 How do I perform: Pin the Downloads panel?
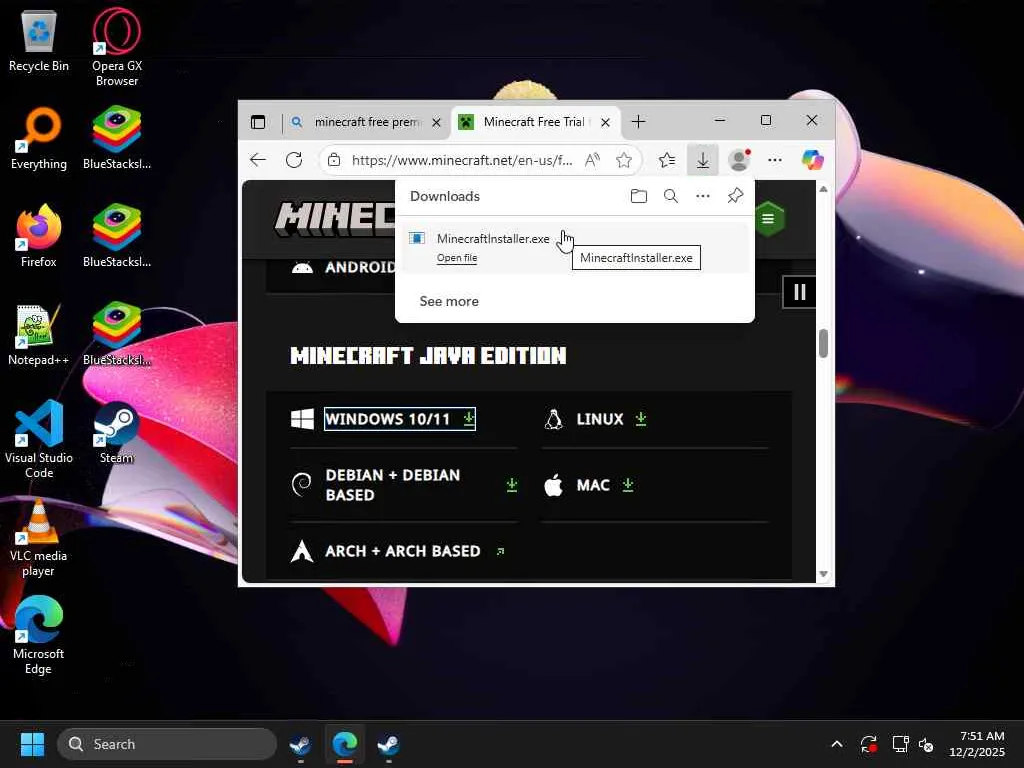point(735,196)
